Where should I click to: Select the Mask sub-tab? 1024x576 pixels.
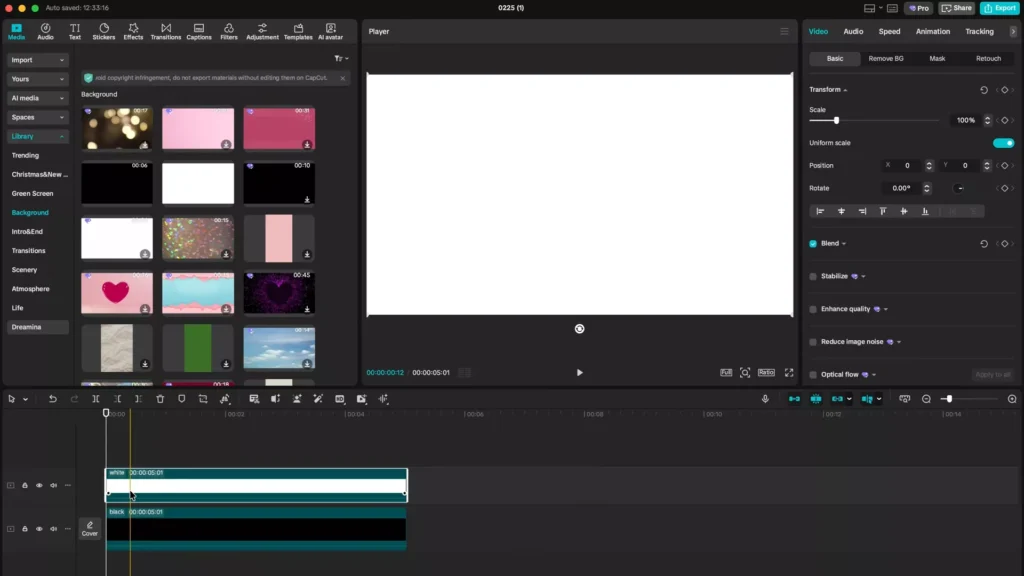(937, 59)
